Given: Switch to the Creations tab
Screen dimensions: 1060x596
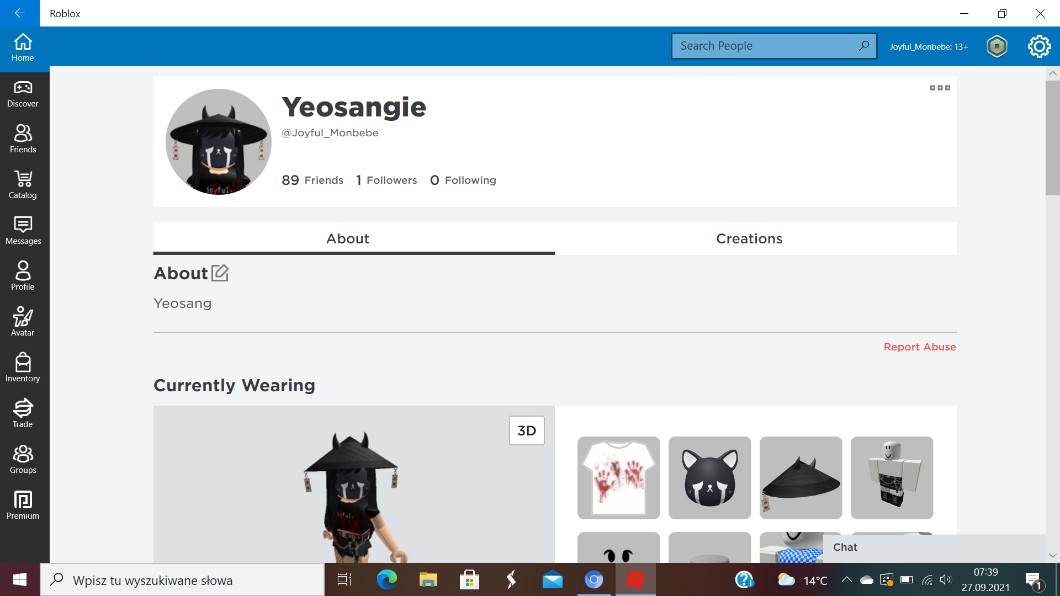Looking at the screenshot, I should [749, 238].
